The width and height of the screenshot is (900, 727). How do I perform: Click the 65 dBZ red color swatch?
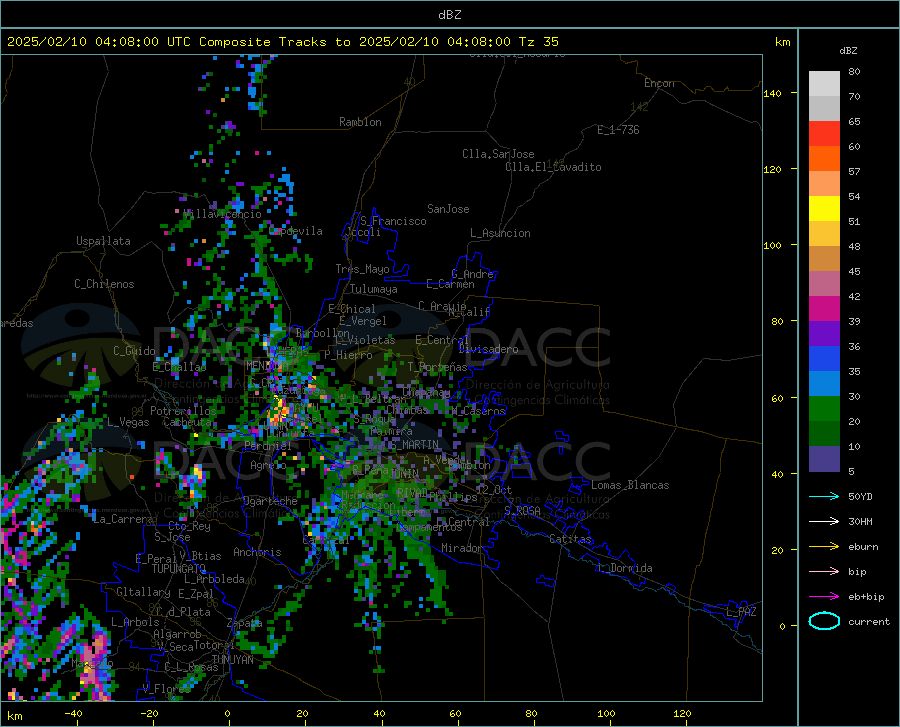pos(824,133)
